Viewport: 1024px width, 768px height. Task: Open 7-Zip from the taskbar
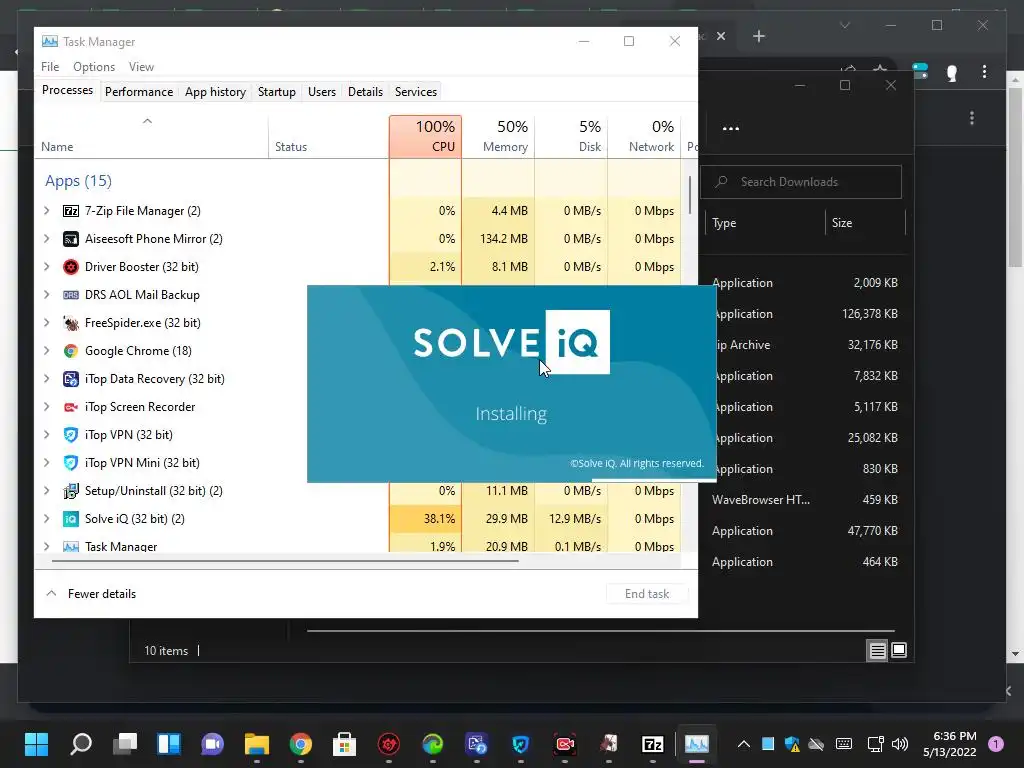pos(652,744)
